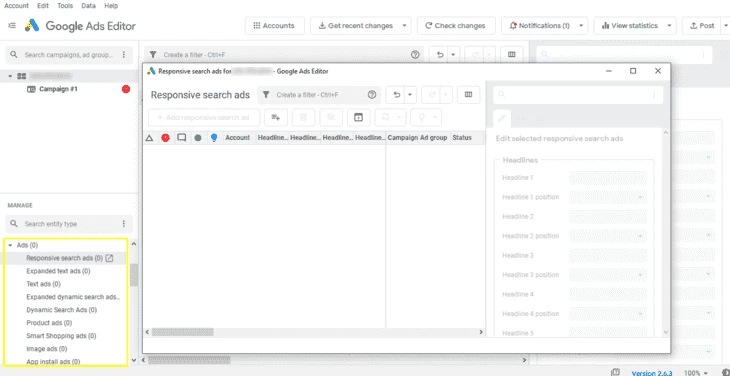Viewport: 730px width, 376px height.
Task: Click View statistics button
Action: point(629,26)
